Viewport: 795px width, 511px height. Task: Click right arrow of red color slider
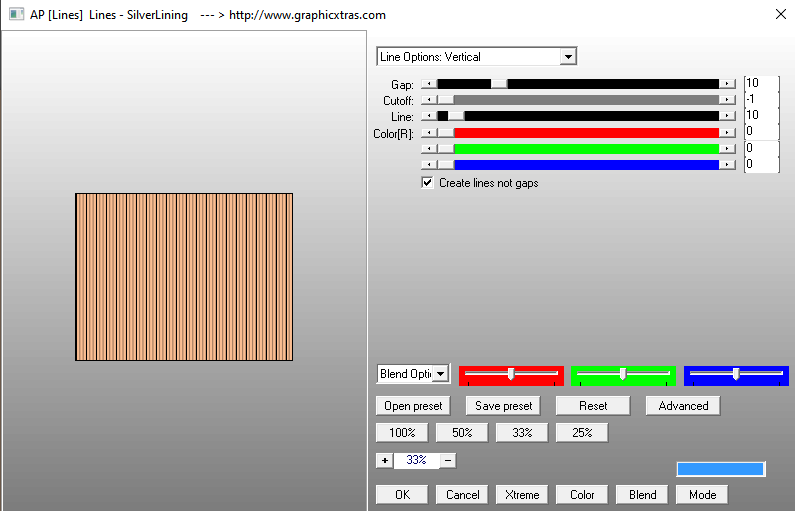(x=727, y=132)
